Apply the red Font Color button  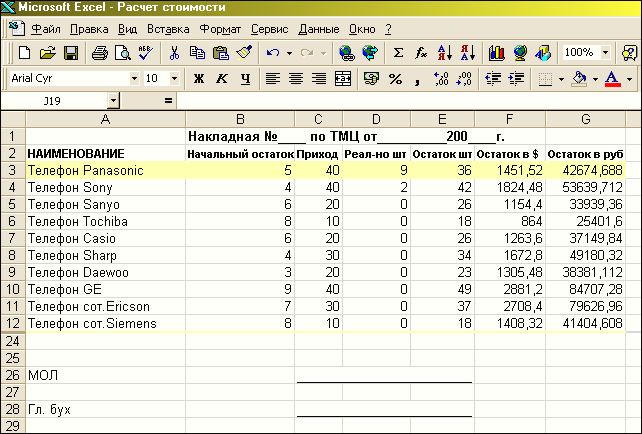point(613,78)
